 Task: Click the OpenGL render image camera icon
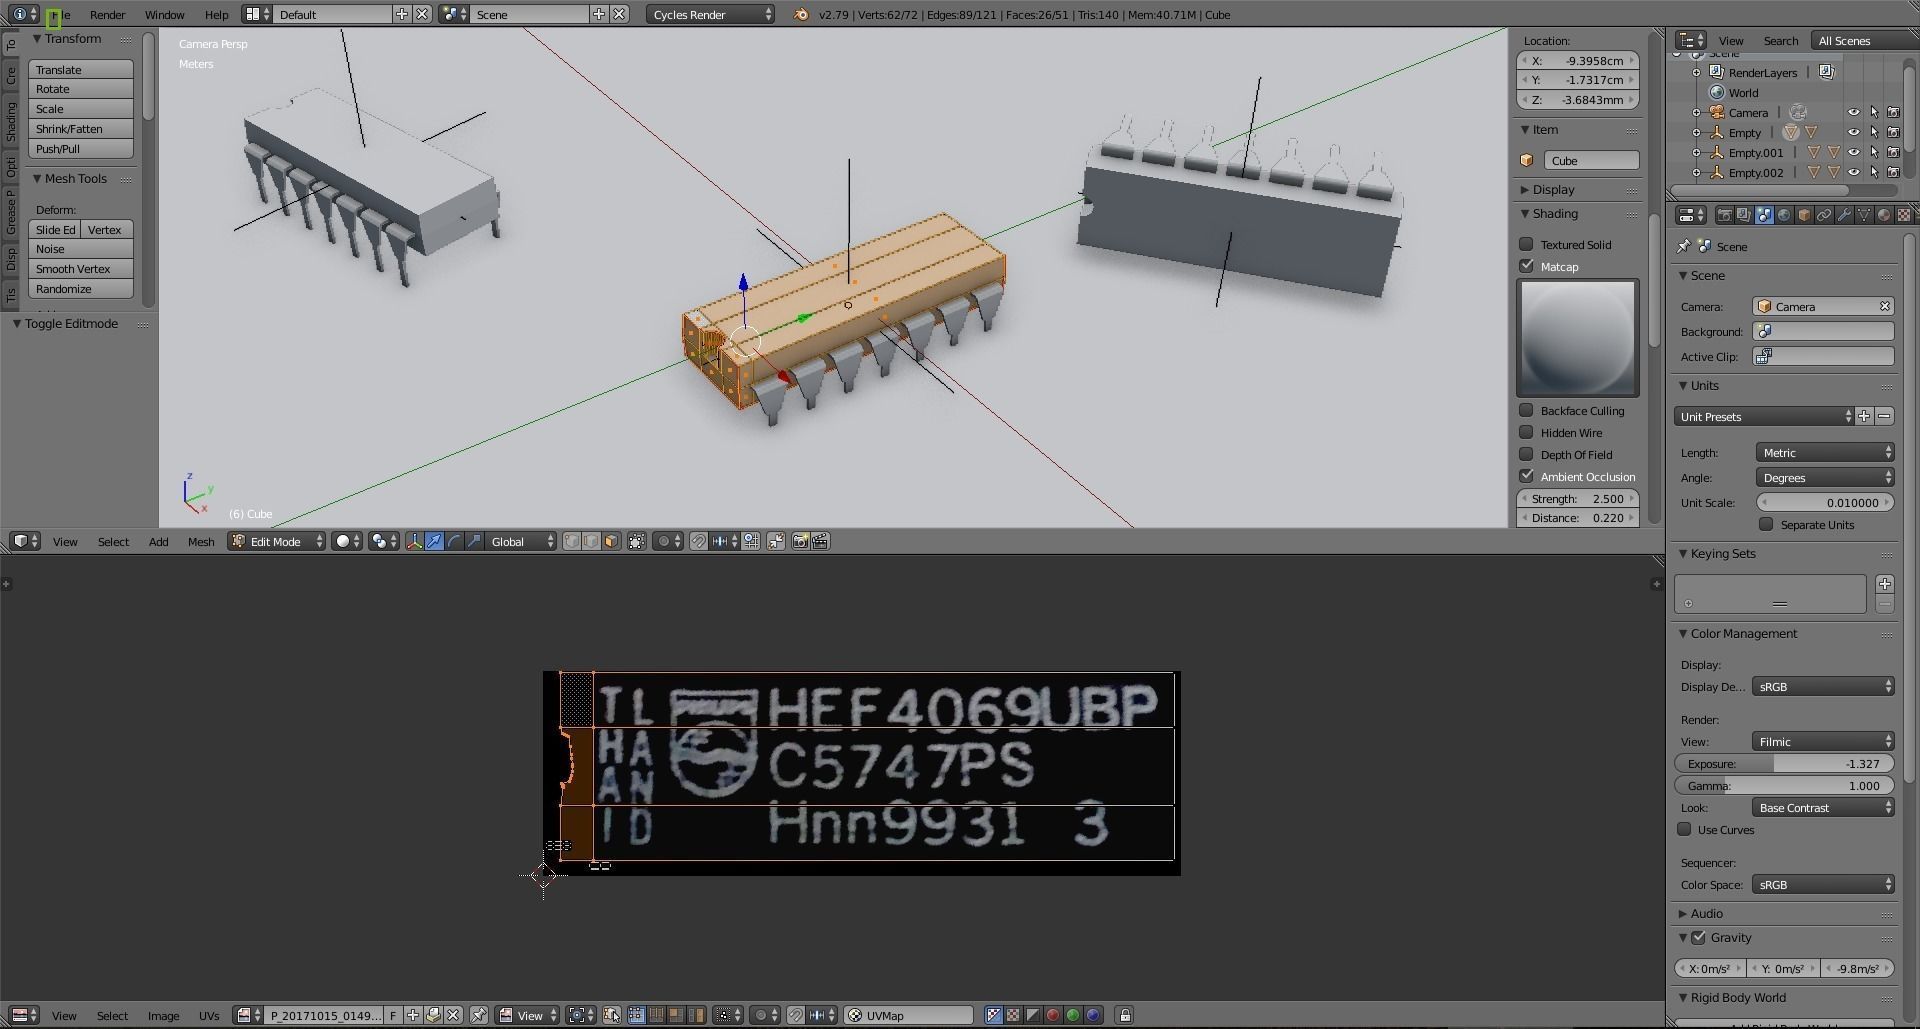(800, 541)
